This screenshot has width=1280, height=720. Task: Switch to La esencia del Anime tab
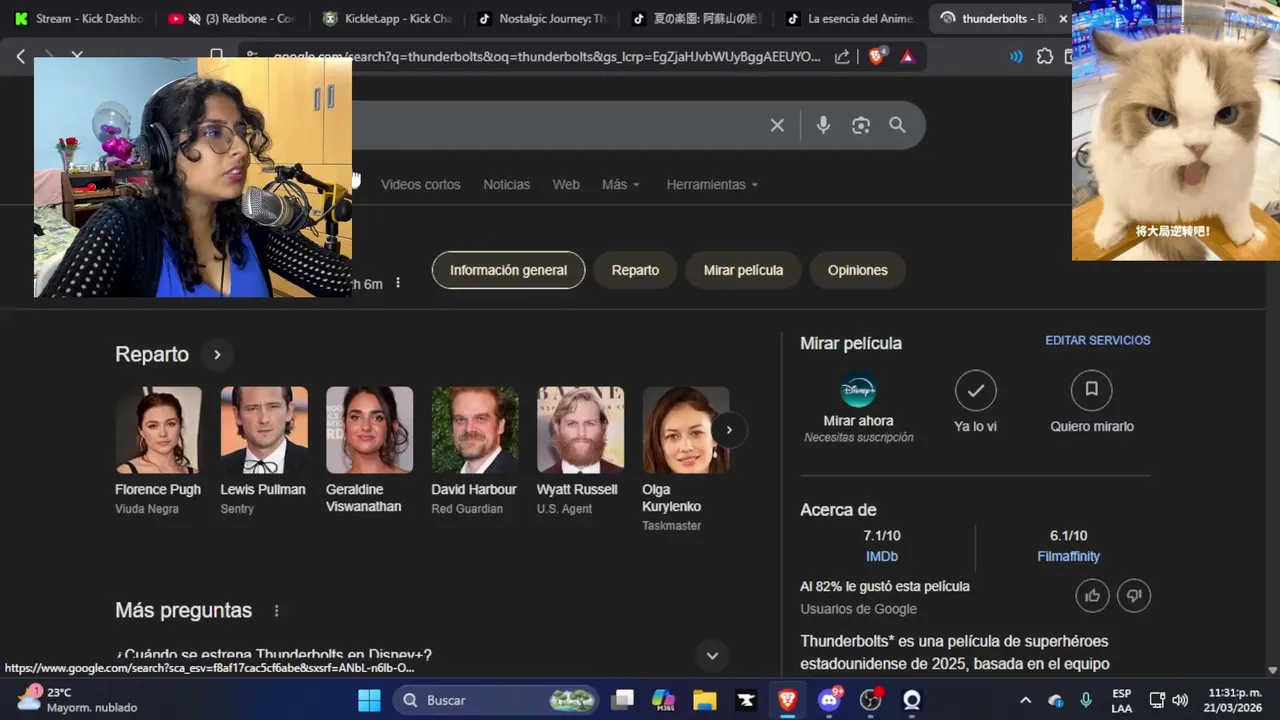tap(850, 18)
